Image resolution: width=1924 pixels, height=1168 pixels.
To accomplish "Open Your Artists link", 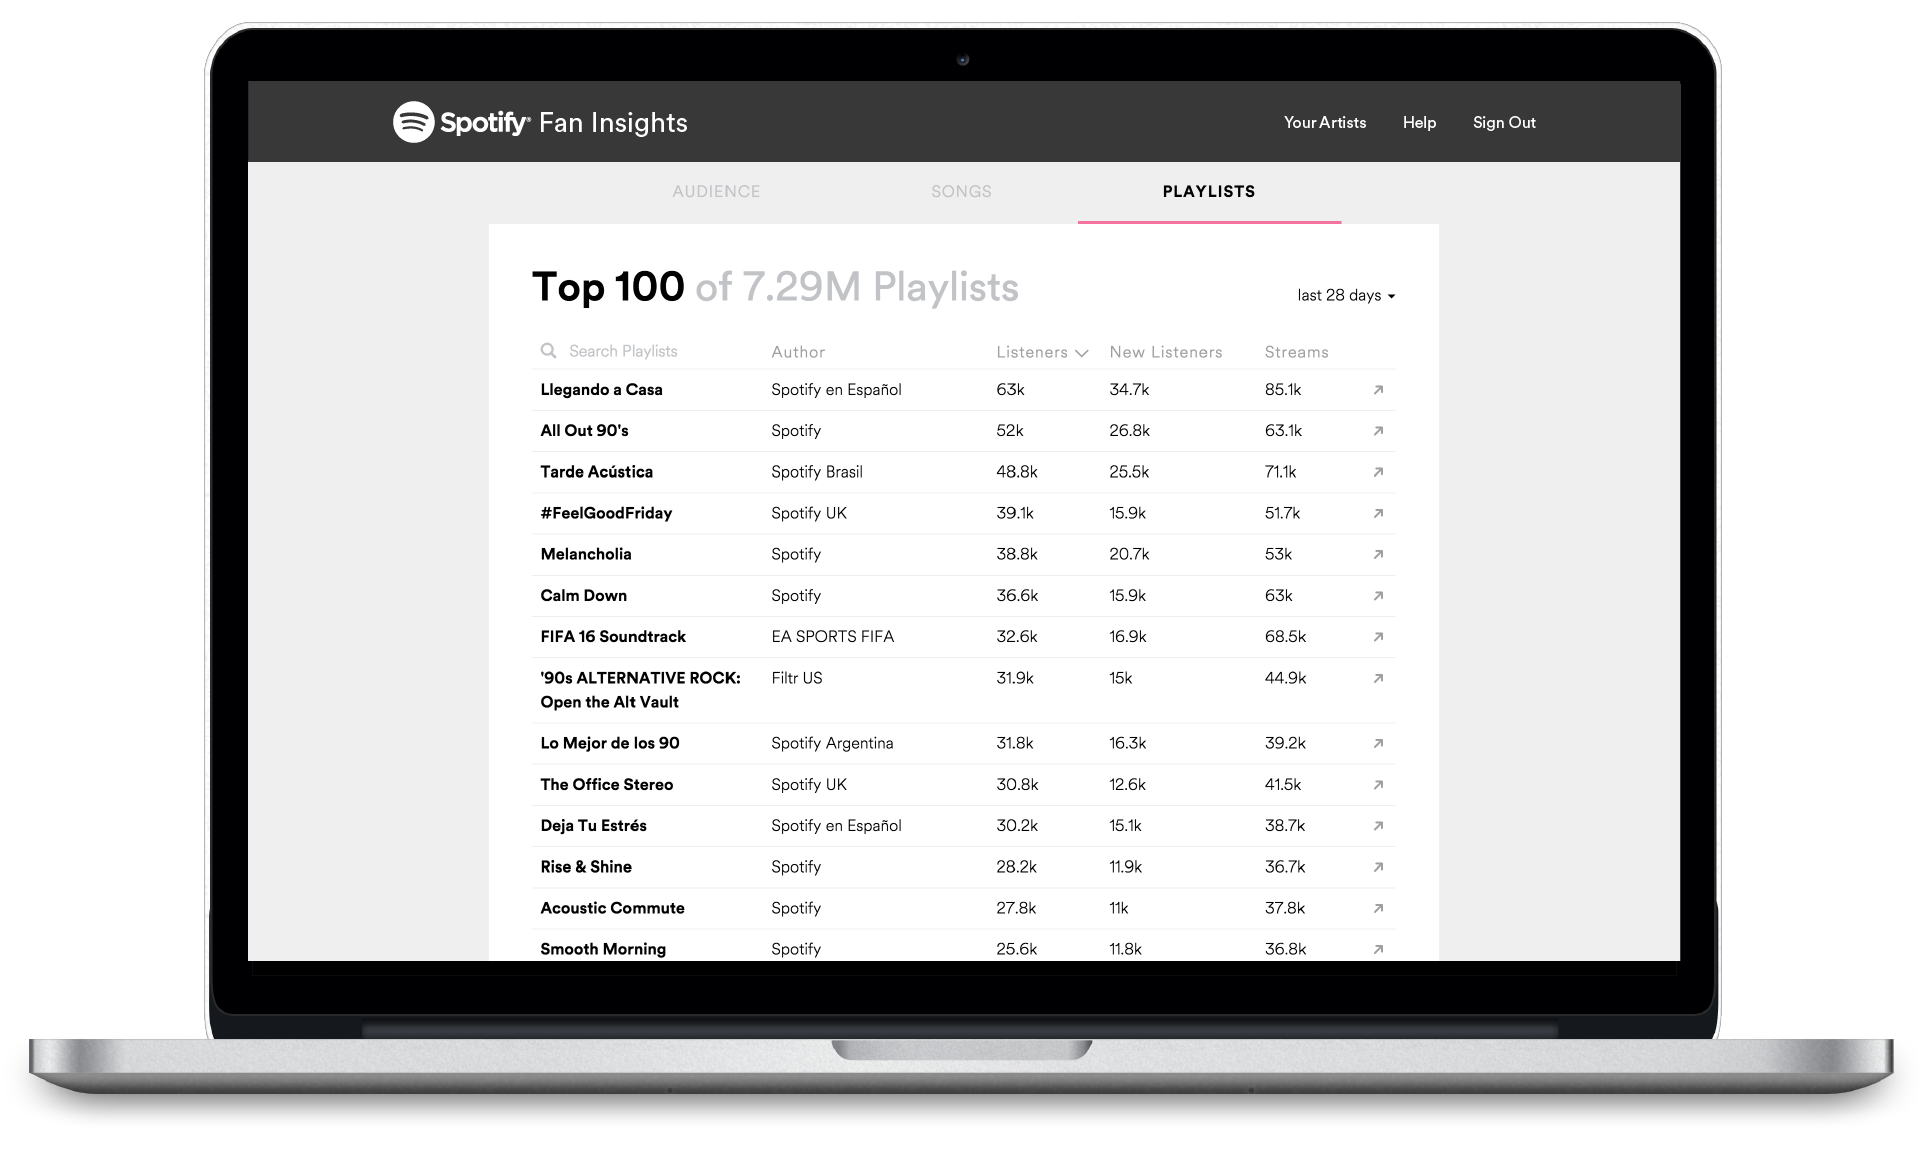I will pos(1324,122).
